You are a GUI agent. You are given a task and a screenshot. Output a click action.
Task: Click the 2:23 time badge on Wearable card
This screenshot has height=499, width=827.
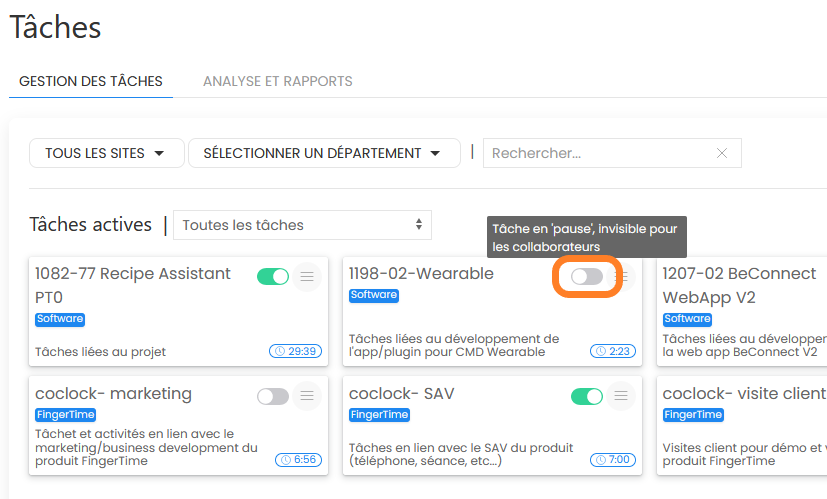(612, 351)
